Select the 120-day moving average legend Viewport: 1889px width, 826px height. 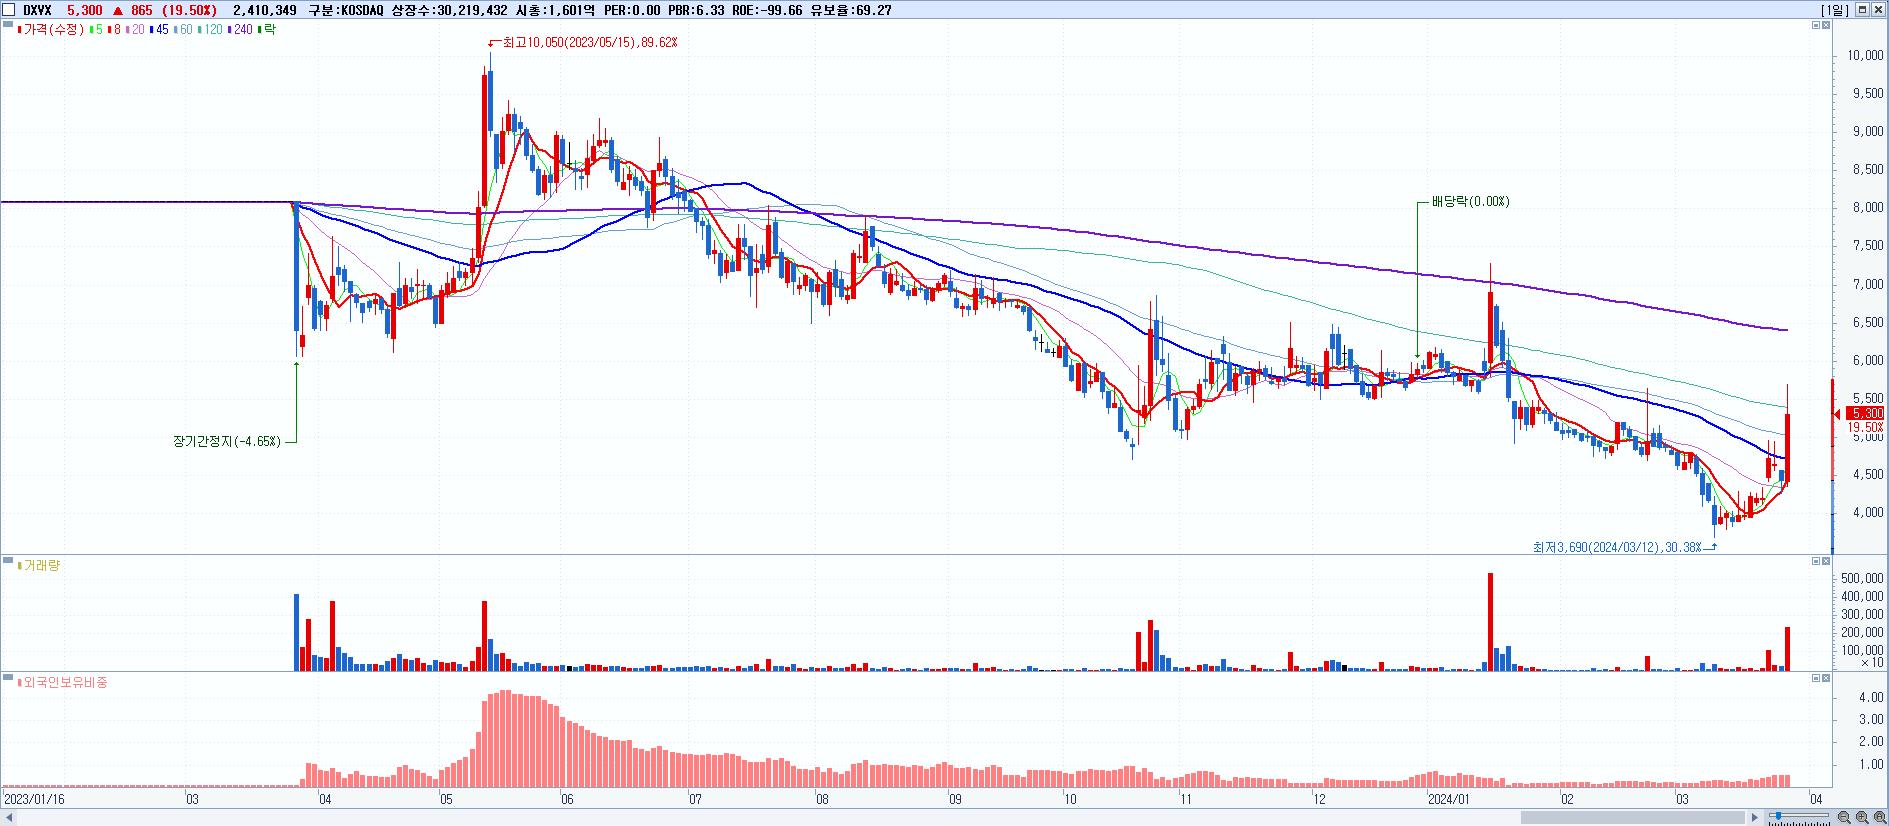210,30
